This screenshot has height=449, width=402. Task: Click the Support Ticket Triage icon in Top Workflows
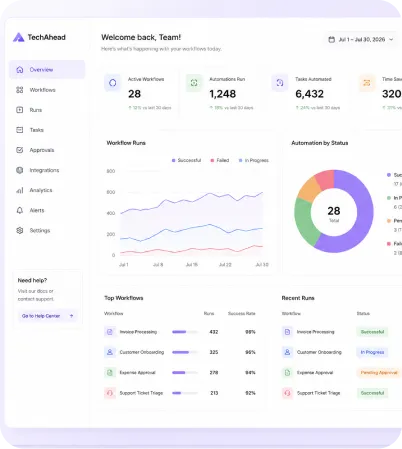[x=110, y=393]
